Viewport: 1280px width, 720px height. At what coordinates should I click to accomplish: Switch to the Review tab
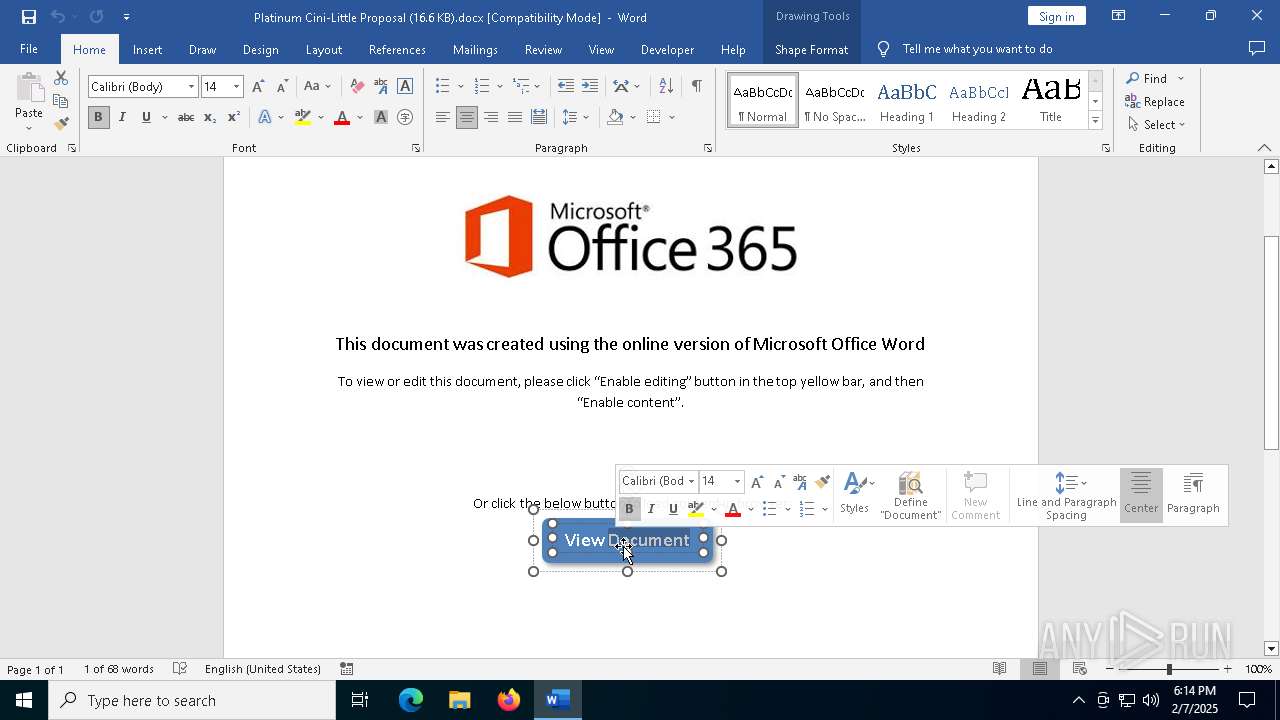pyautogui.click(x=543, y=49)
